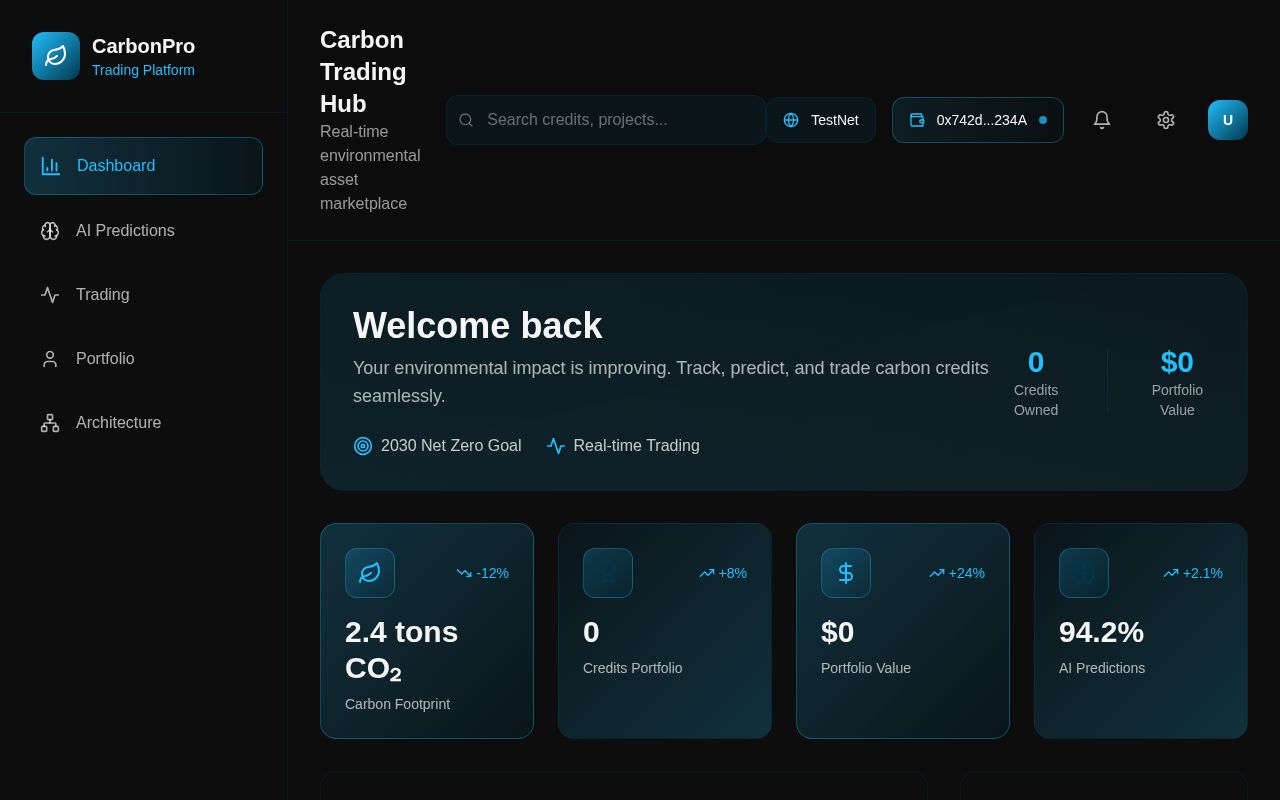Click the Credits Owned stat
The width and height of the screenshot is (1280, 800).
[x=1036, y=382]
